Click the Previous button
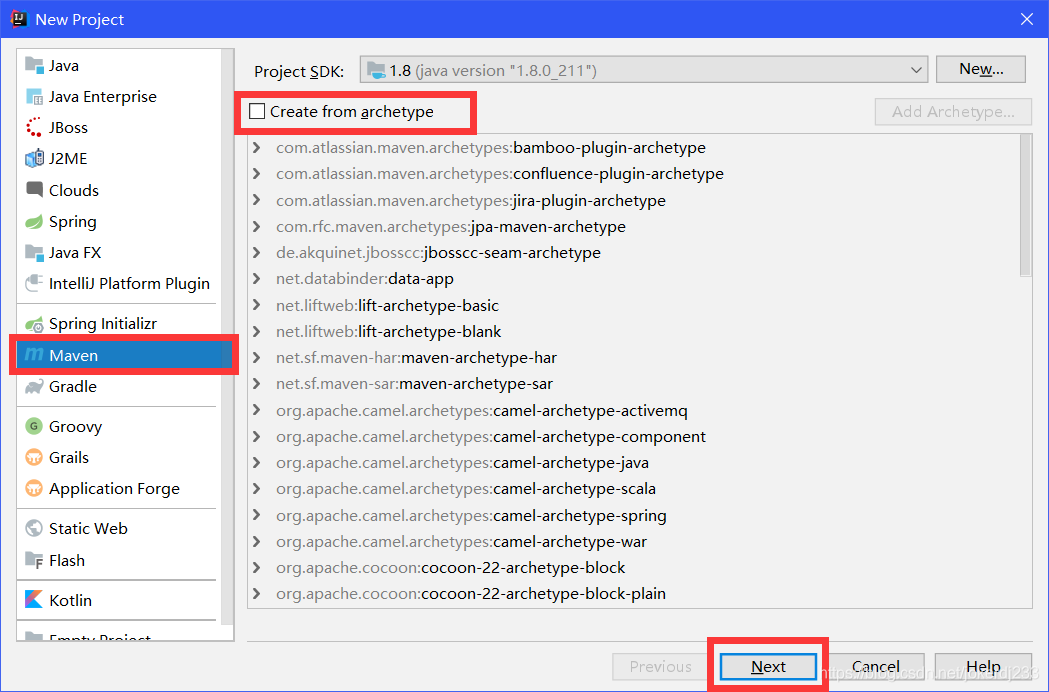Viewport: 1049px width, 692px height. pos(660,667)
